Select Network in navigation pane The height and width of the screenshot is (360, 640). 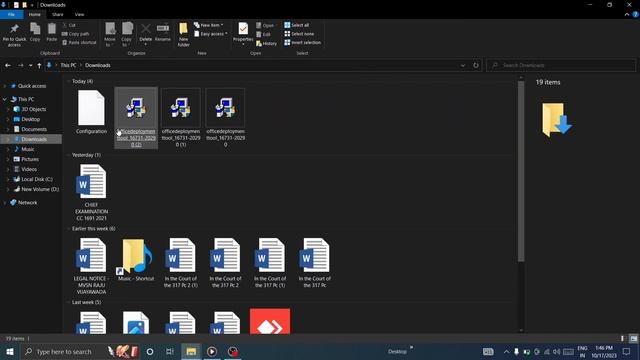tap(27, 202)
